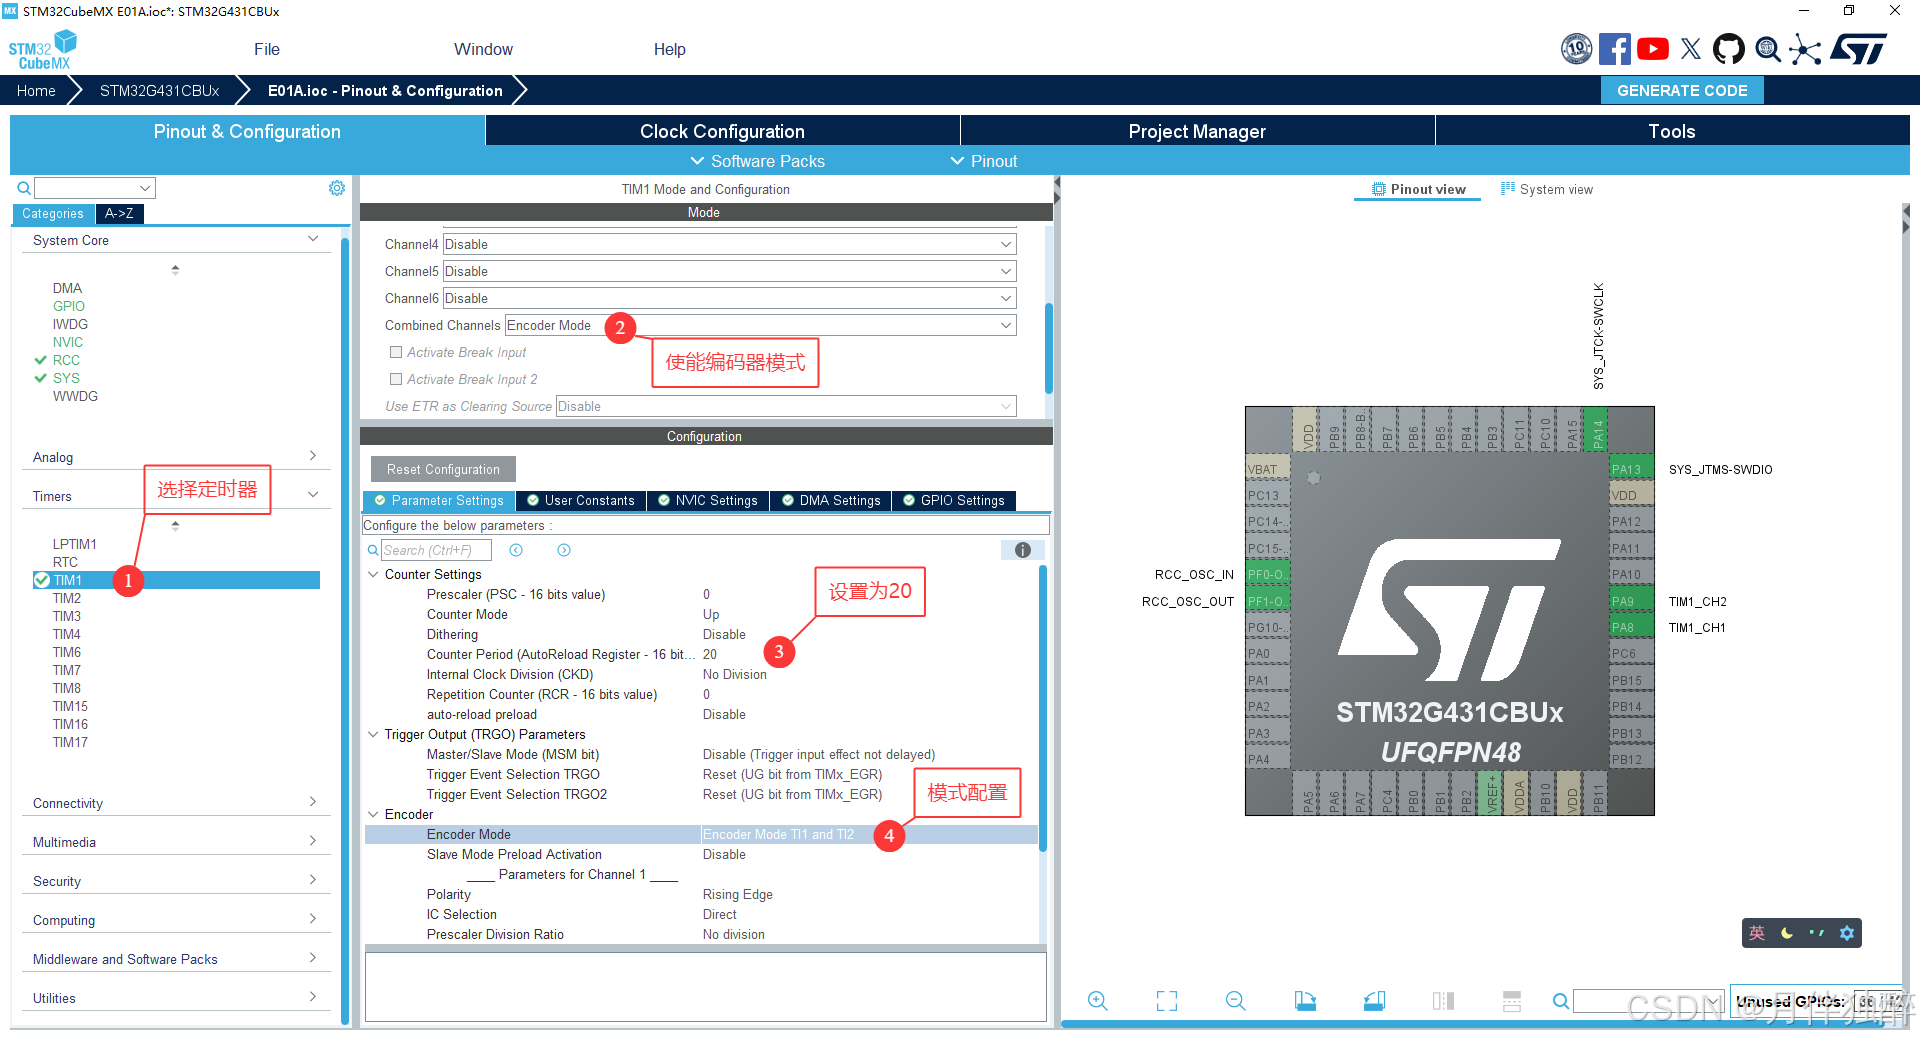1920x1040 pixels.
Task: Collapse the Counter Settings section
Action: [x=374, y=574]
